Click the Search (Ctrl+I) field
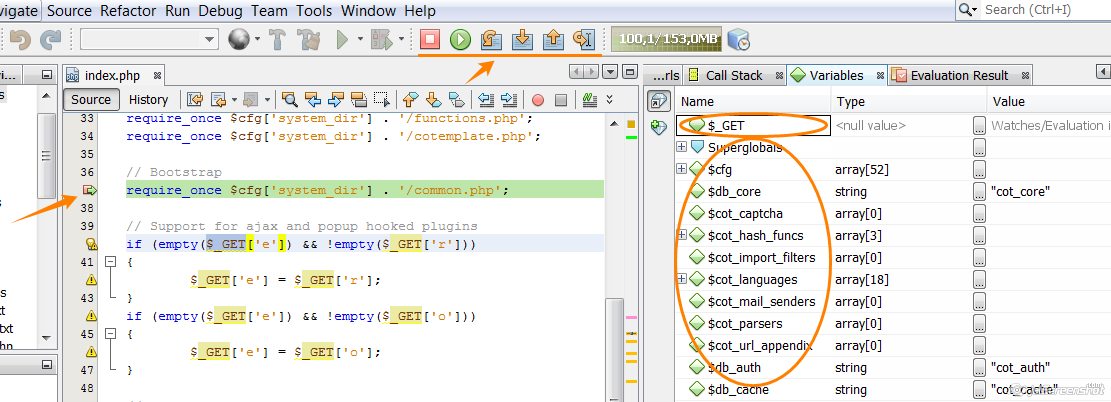 (x=1040, y=10)
